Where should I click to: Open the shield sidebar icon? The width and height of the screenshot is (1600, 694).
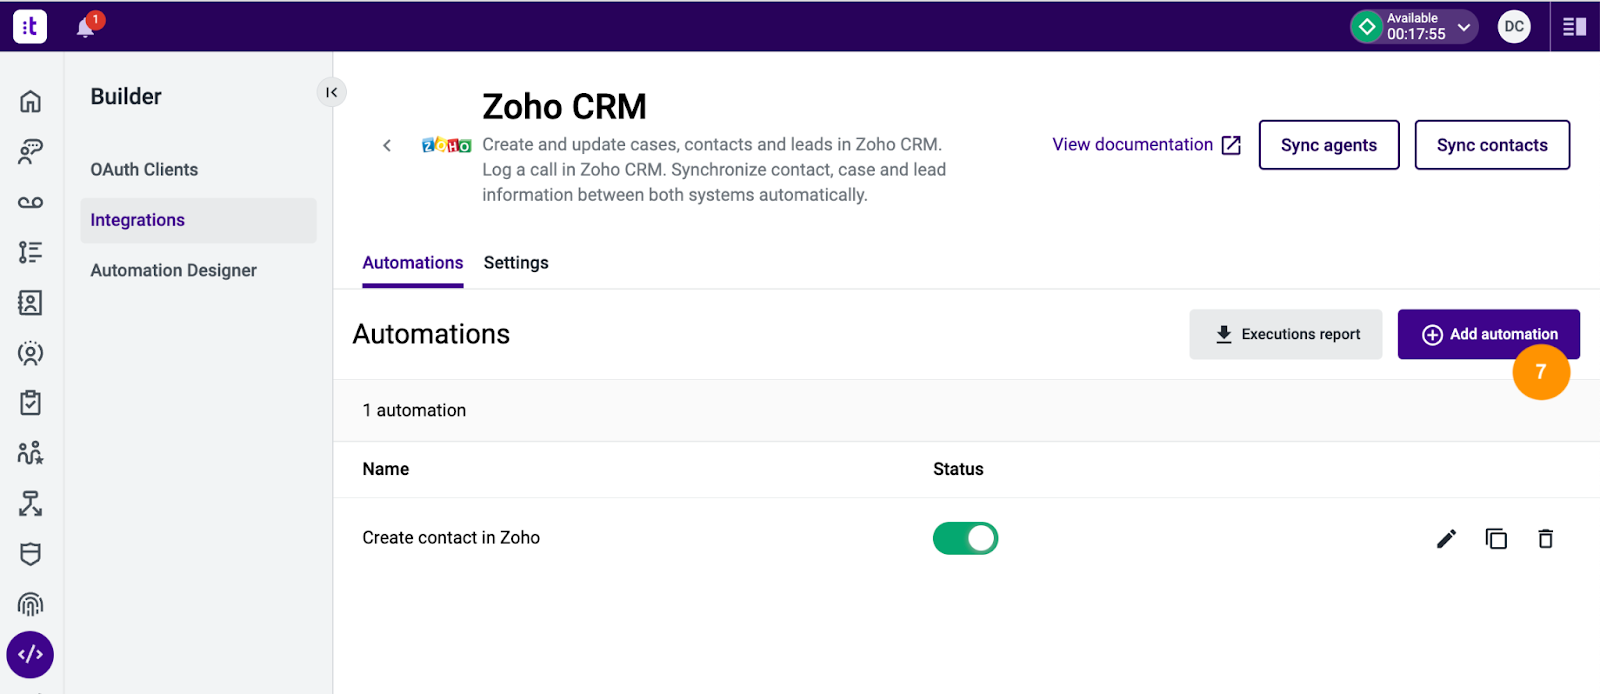click(31, 554)
